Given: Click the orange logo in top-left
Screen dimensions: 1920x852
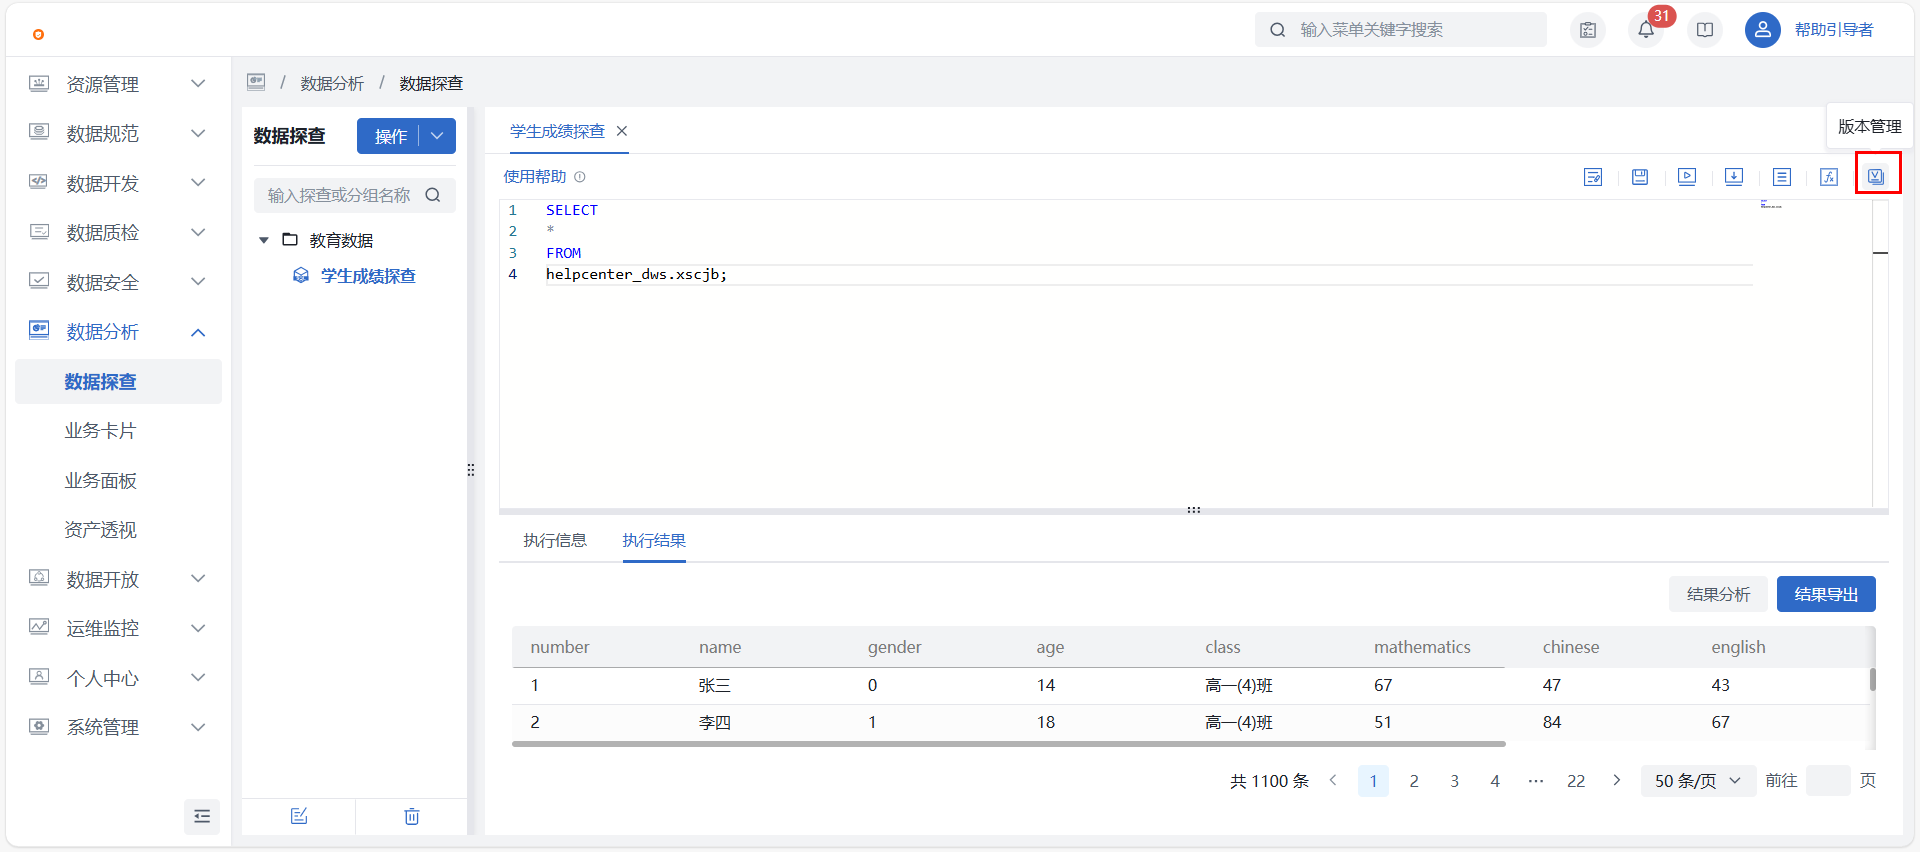Looking at the screenshot, I should (x=38, y=34).
